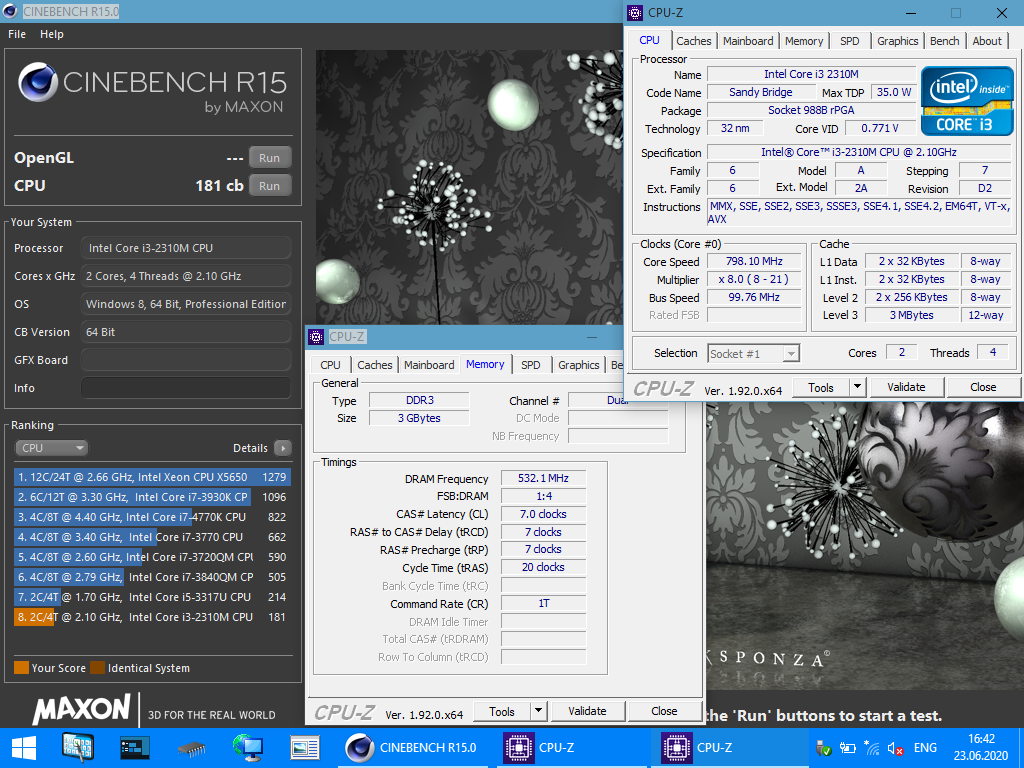The height and width of the screenshot is (768, 1024).
Task: Click the Cinebench rendered scene image
Action: [x=467, y=186]
